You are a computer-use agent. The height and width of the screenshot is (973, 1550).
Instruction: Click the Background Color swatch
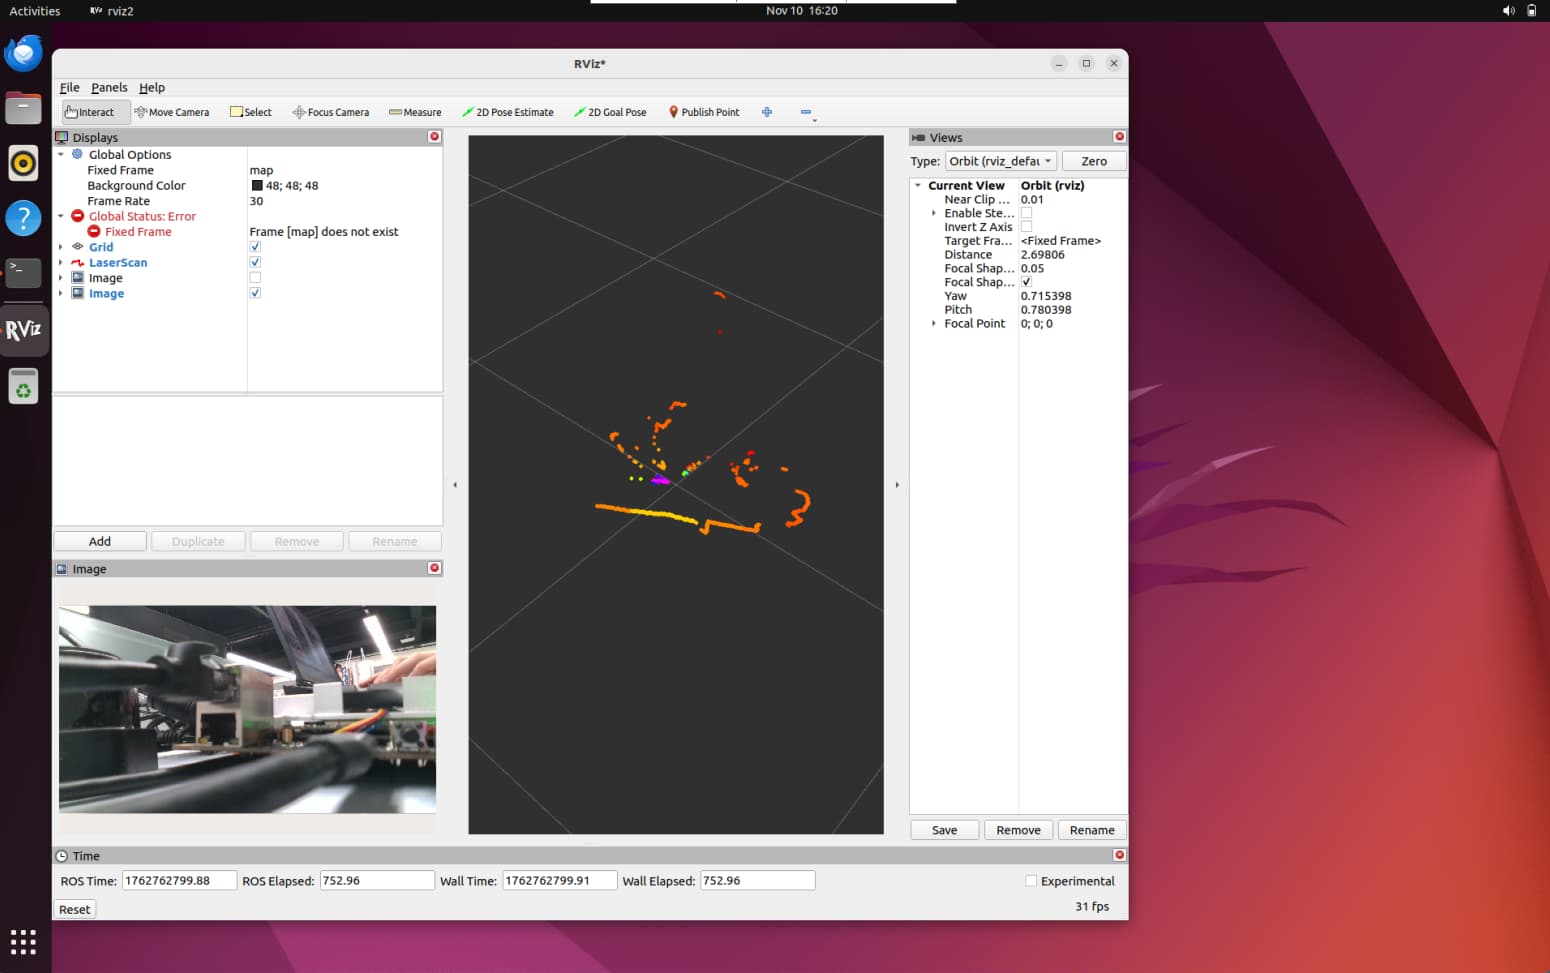click(257, 186)
